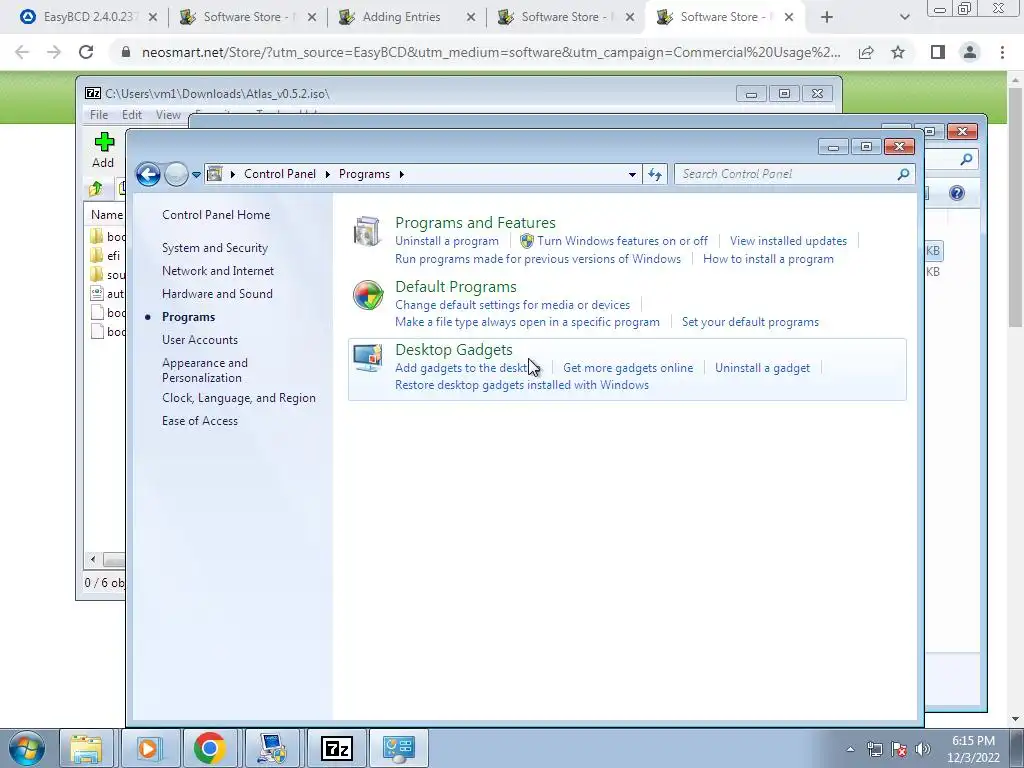Open User Accounts category
The image size is (1024, 768).
pyautogui.click(x=200, y=340)
